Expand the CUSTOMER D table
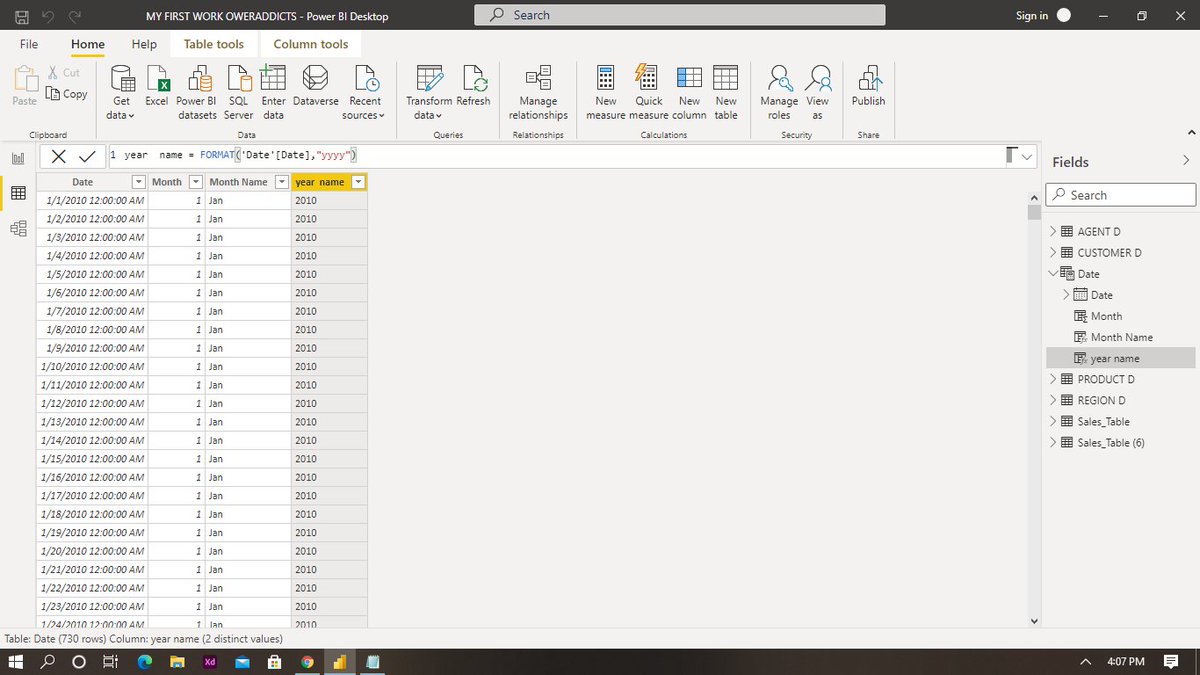This screenshot has height=675, width=1200. (1052, 252)
